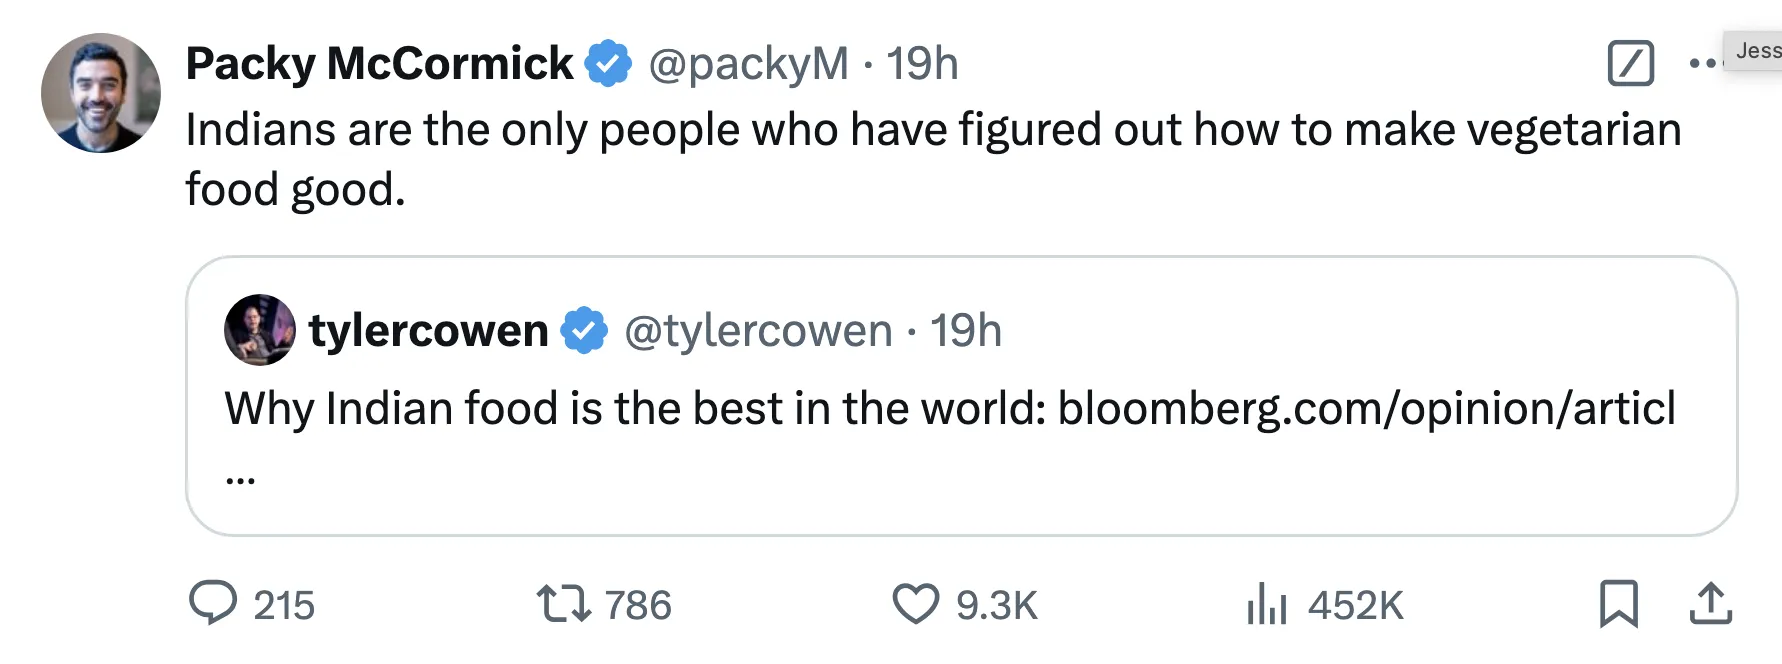Open the quoted tweet's 19h timestamp

point(966,330)
